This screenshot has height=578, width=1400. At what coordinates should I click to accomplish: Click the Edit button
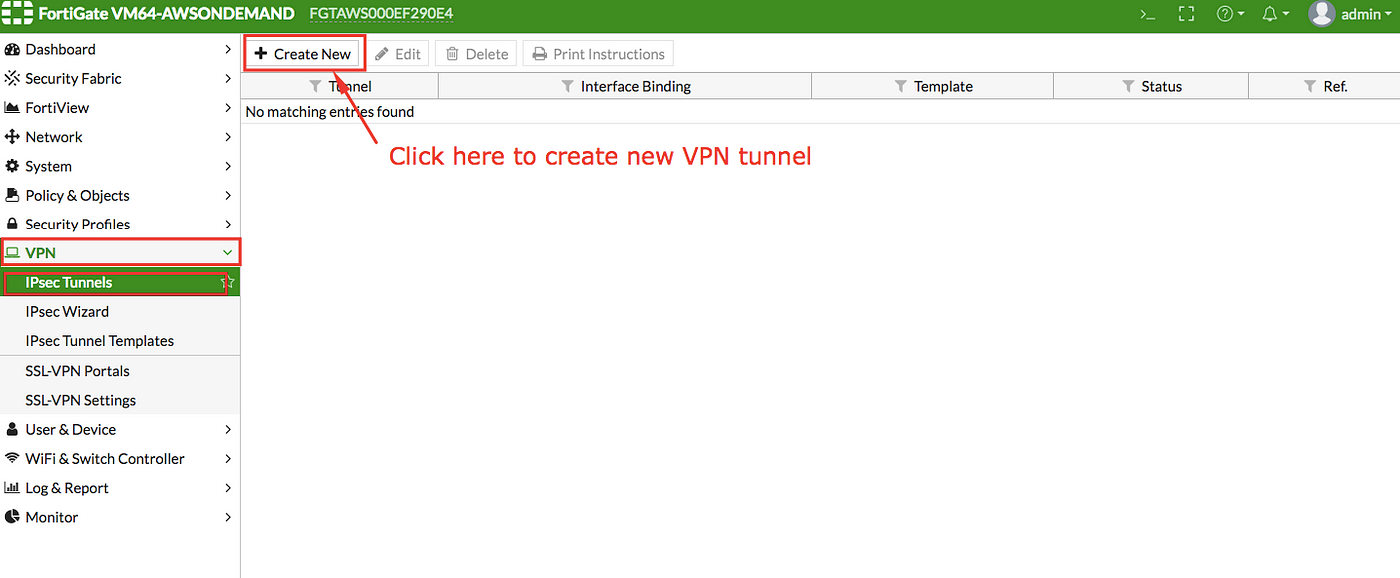[398, 54]
